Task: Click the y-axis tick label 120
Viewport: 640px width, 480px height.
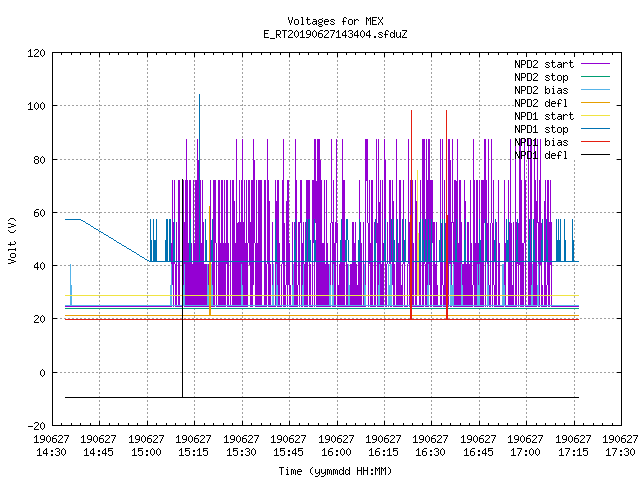Action: [36, 53]
